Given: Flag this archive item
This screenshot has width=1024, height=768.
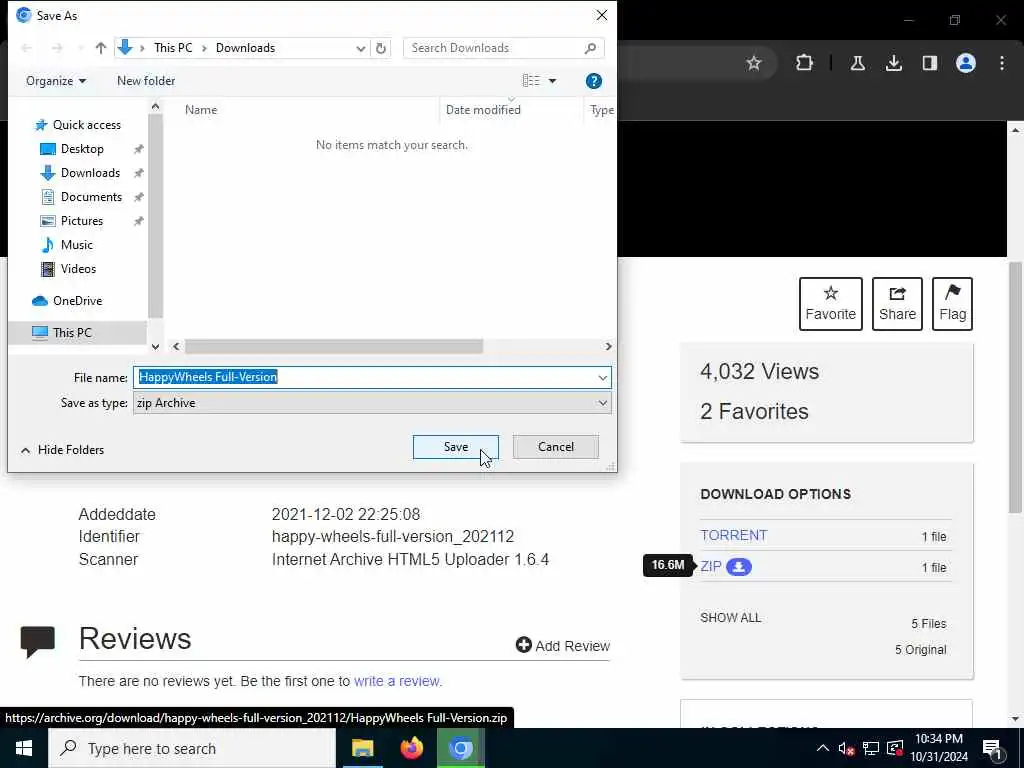Looking at the screenshot, I should tap(952, 304).
